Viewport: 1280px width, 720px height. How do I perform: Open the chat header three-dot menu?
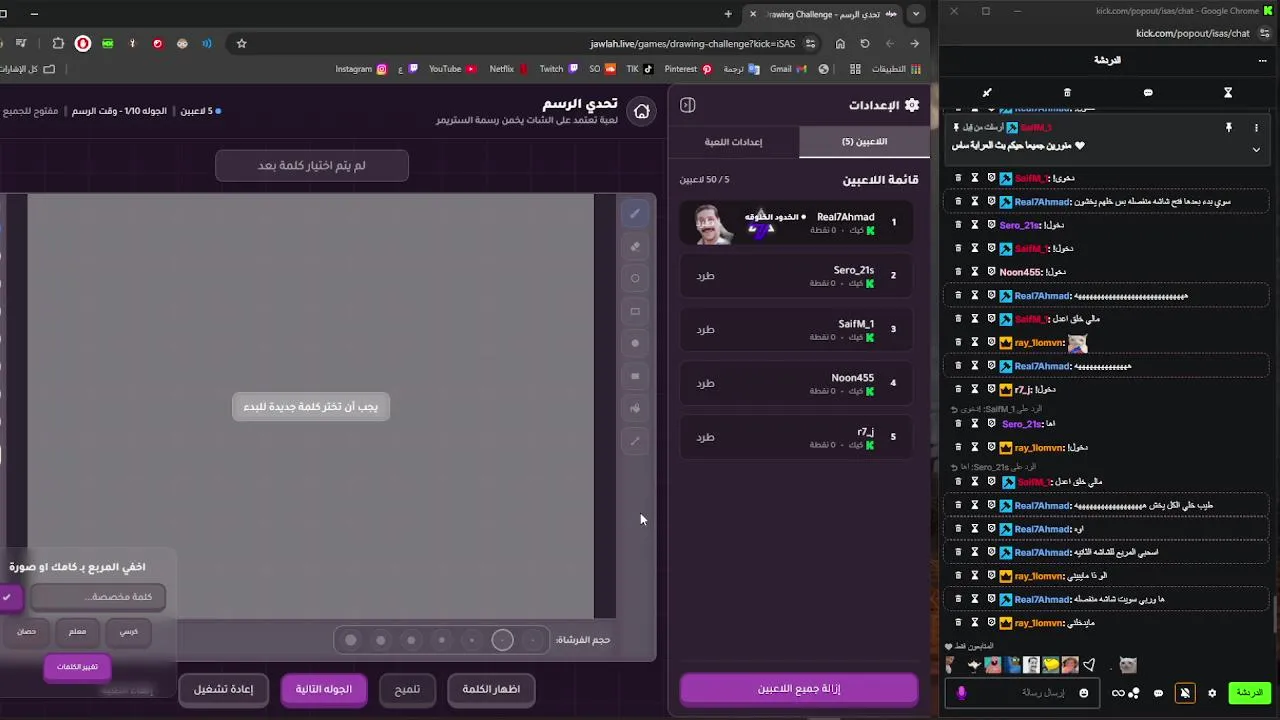coord(1262,60)
